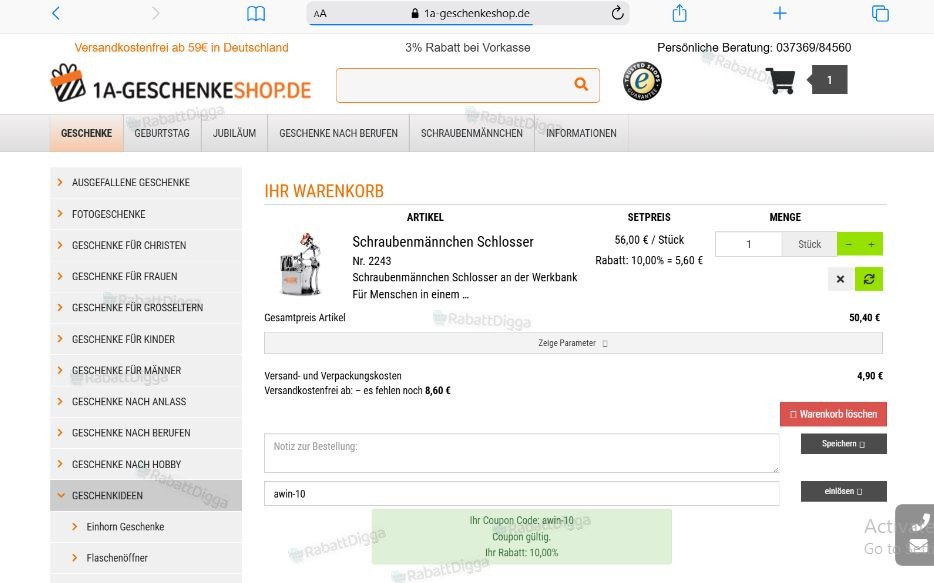Expand Ausgefallene Geschenke in the sidebar

pos(146,182)
